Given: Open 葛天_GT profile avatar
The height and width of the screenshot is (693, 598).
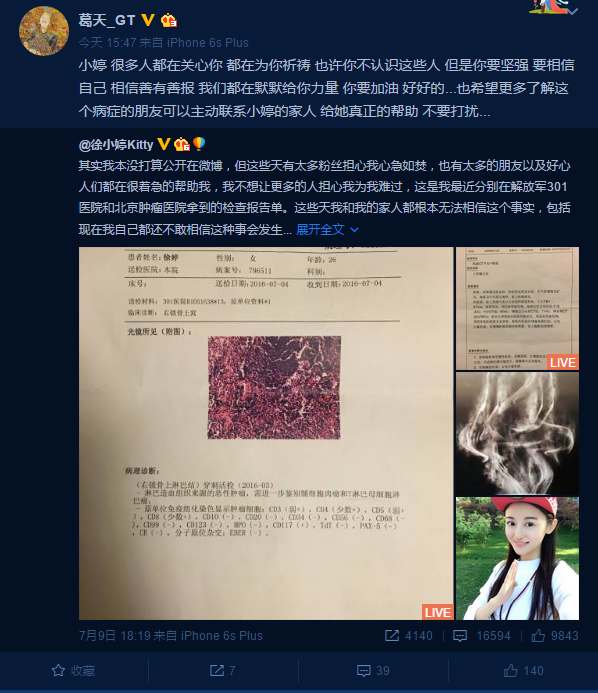Looking at the screenshot, I should (44, 31).
